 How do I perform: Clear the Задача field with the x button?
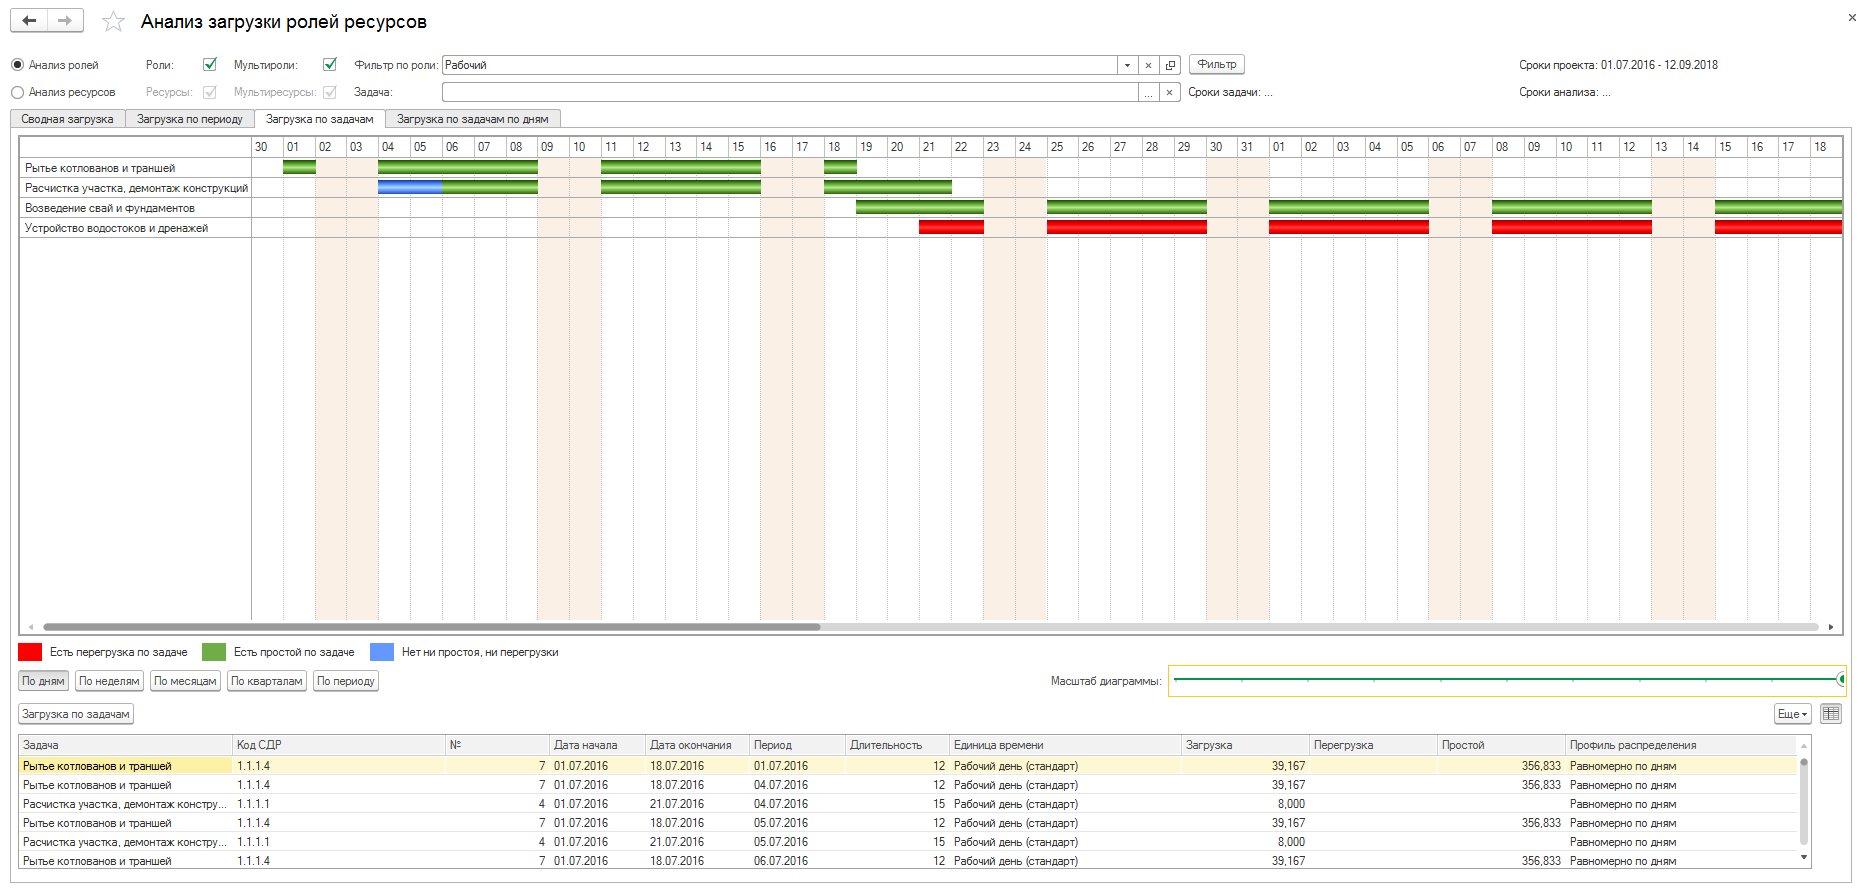tap(1169, 92)
